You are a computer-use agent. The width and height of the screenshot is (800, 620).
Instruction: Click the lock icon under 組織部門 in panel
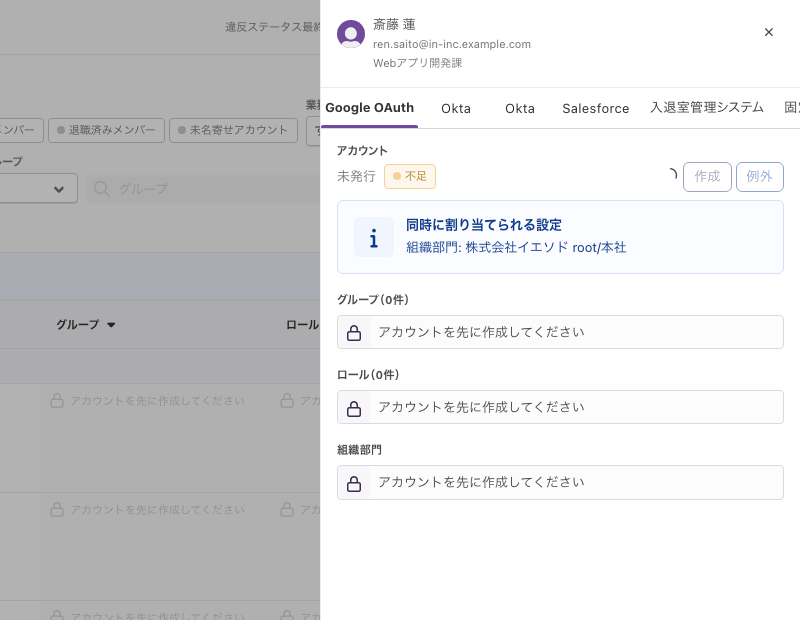(x=354, y=483)
